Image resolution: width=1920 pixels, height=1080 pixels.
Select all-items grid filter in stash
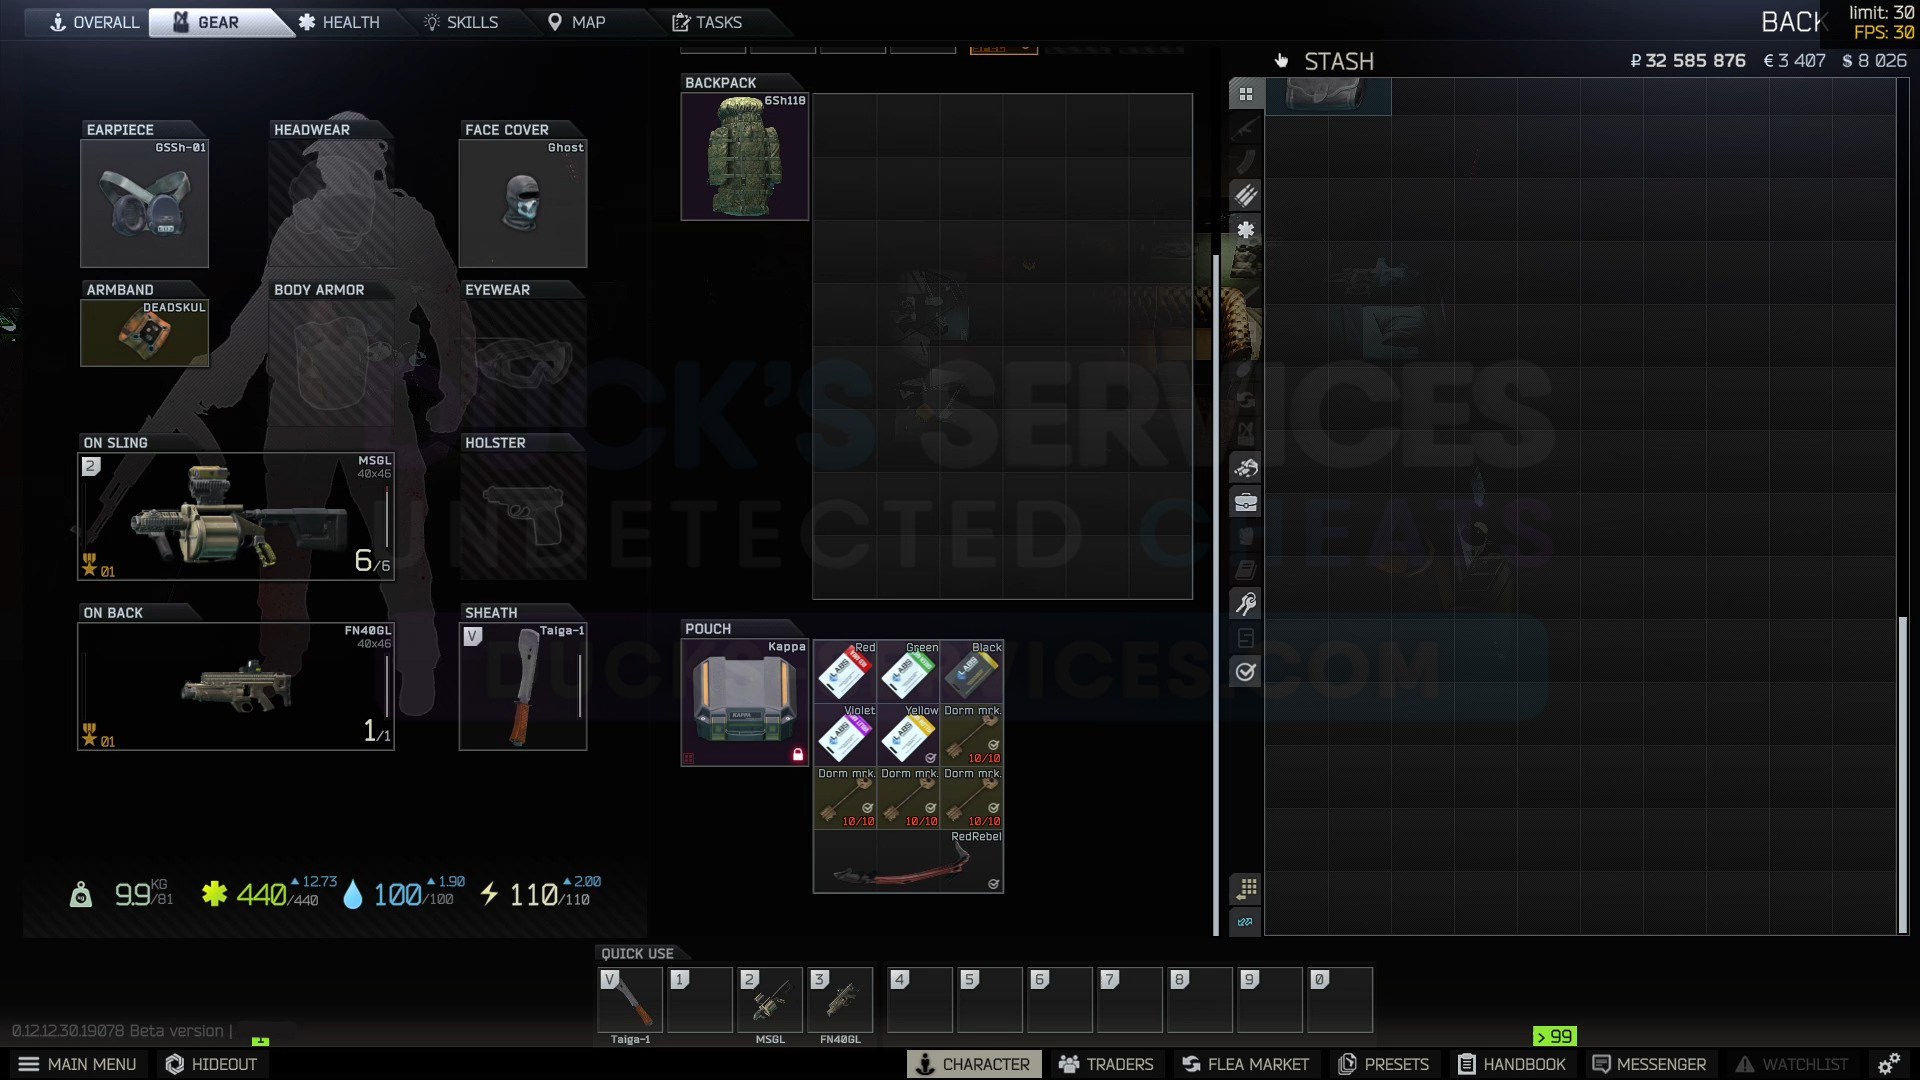coord(1246,94)
